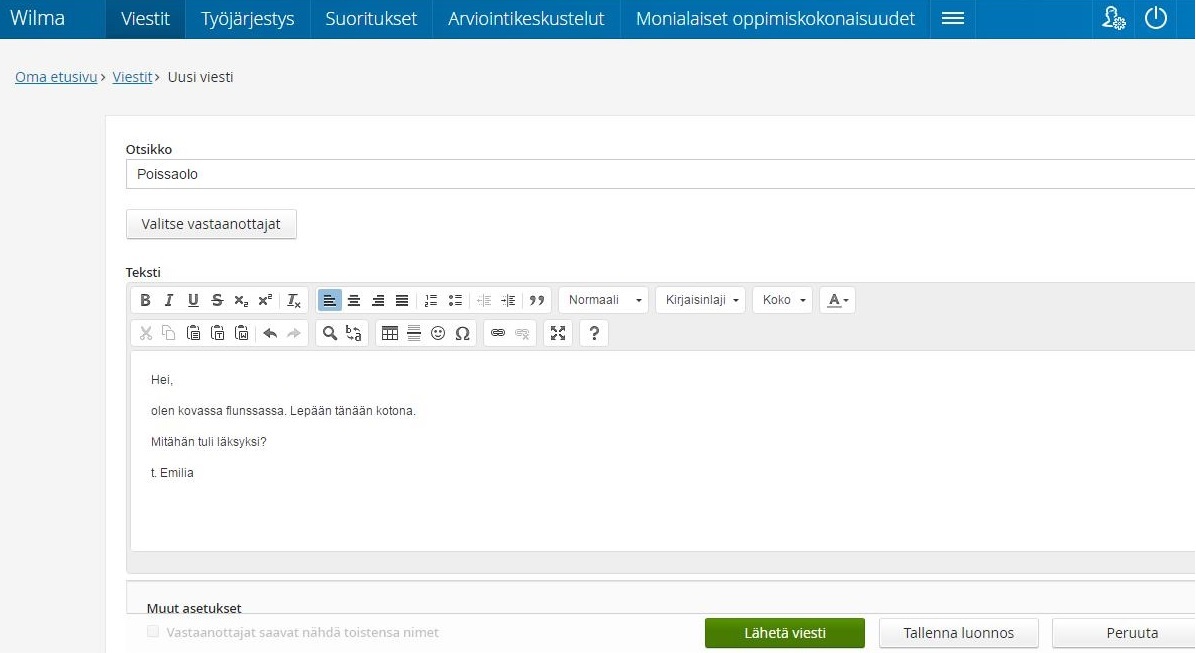Add a hyperlink to the text
1196x653 pixels.
[498, 334]
